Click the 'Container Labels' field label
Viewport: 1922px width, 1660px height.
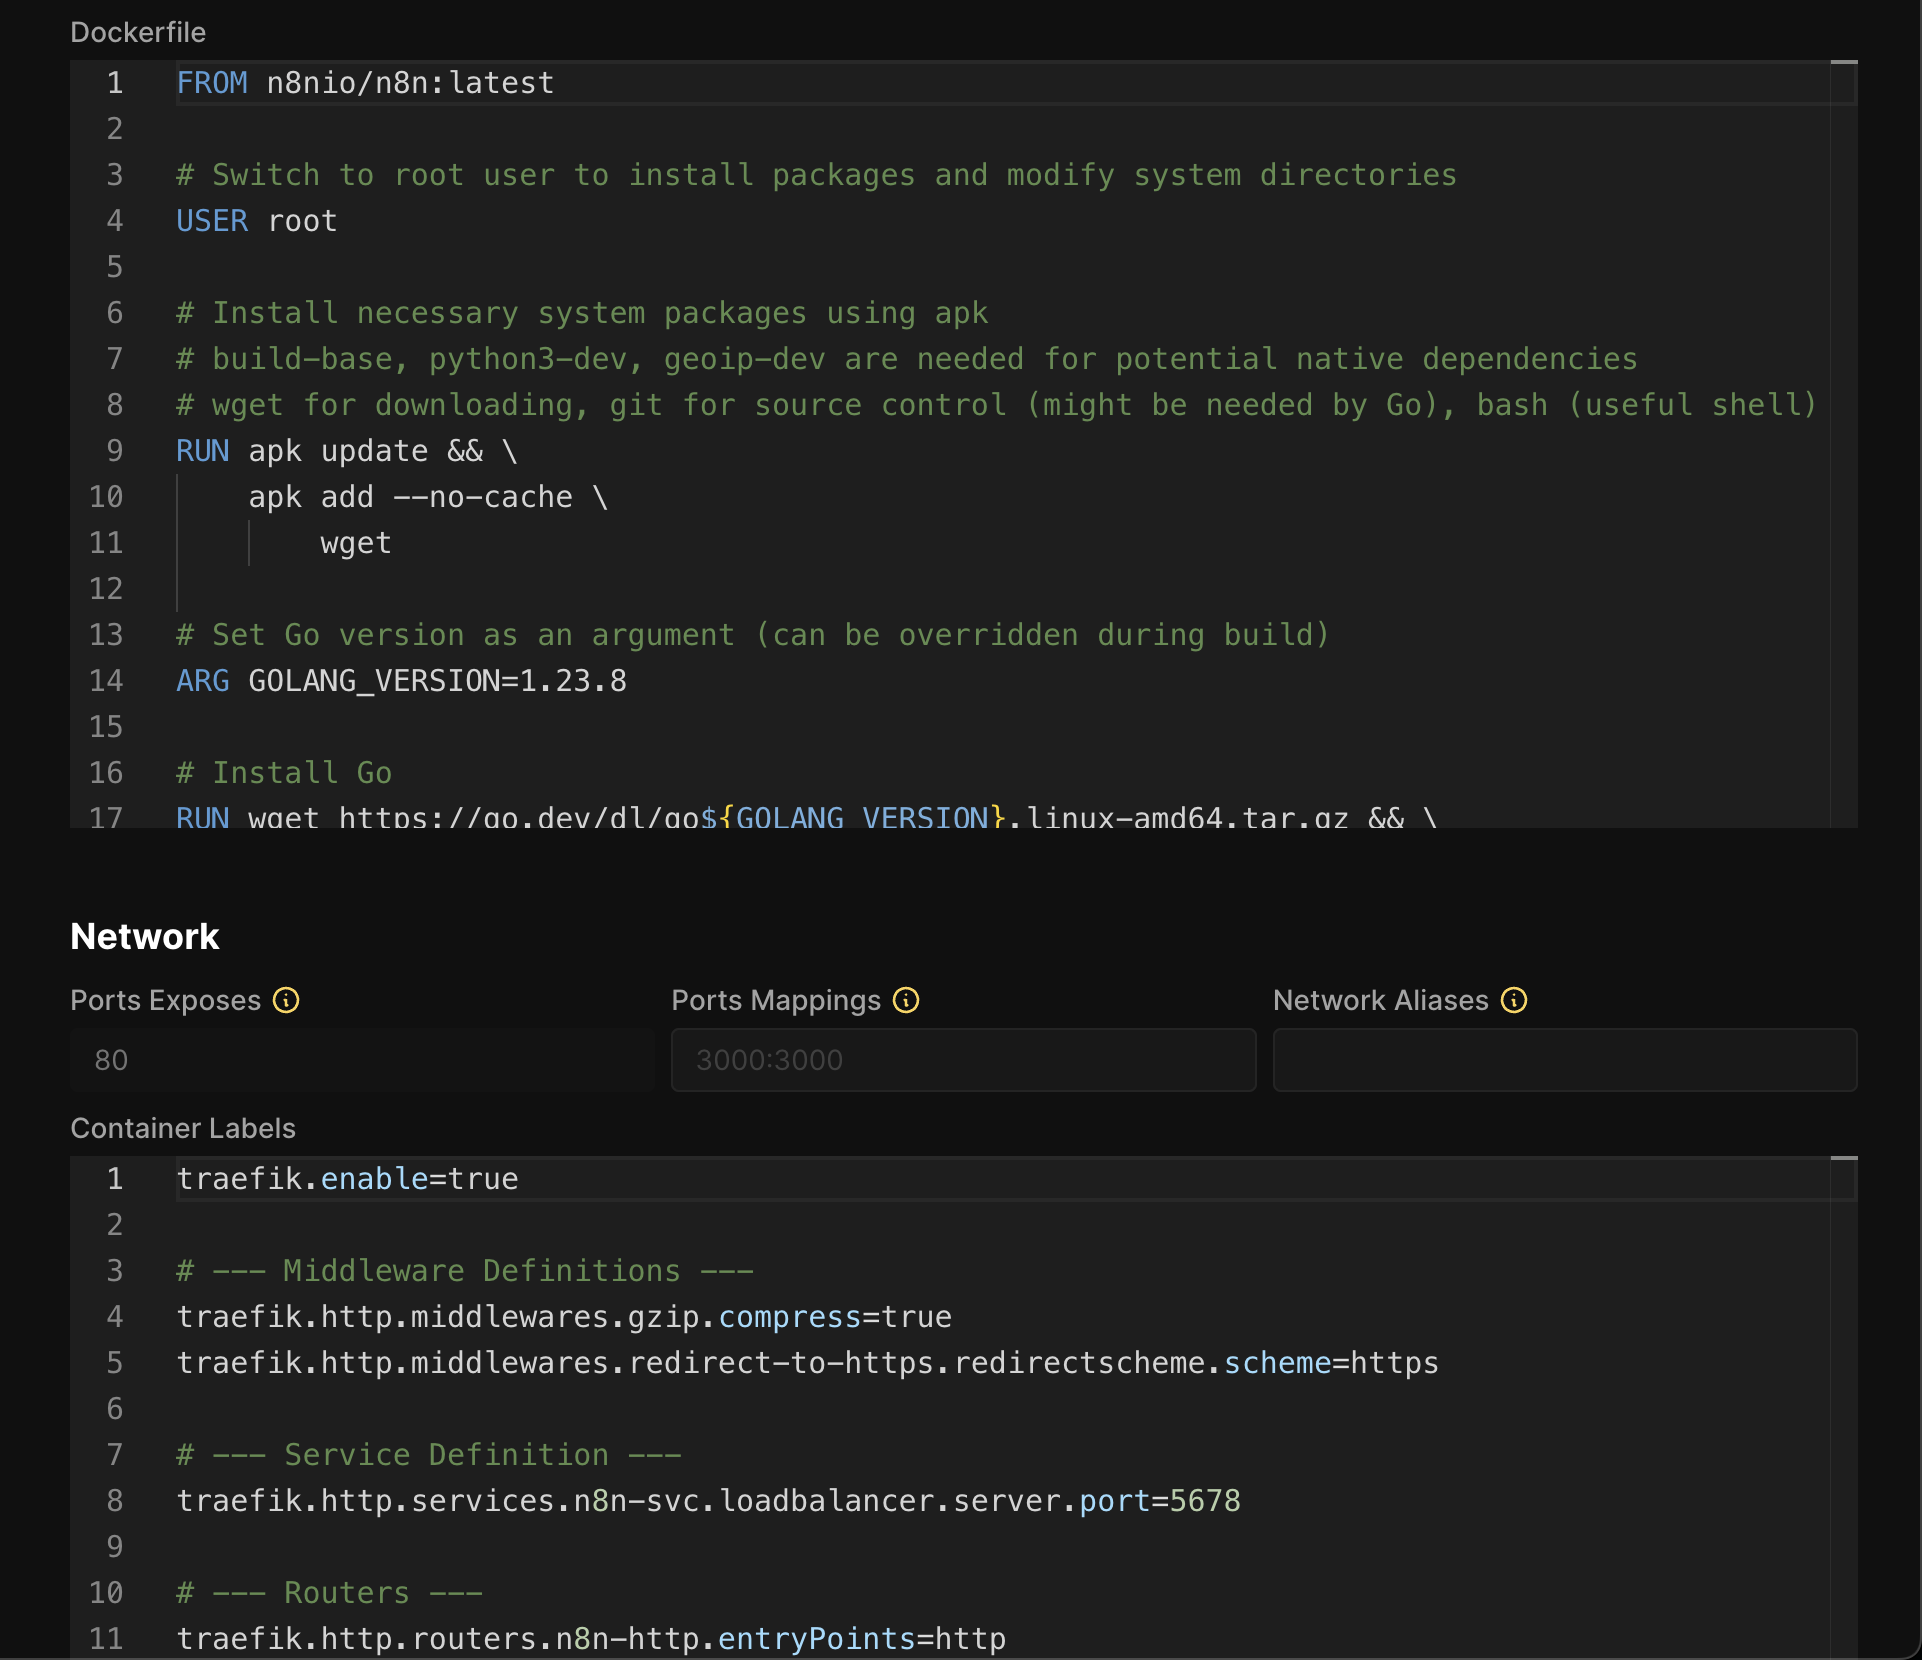183,1128
